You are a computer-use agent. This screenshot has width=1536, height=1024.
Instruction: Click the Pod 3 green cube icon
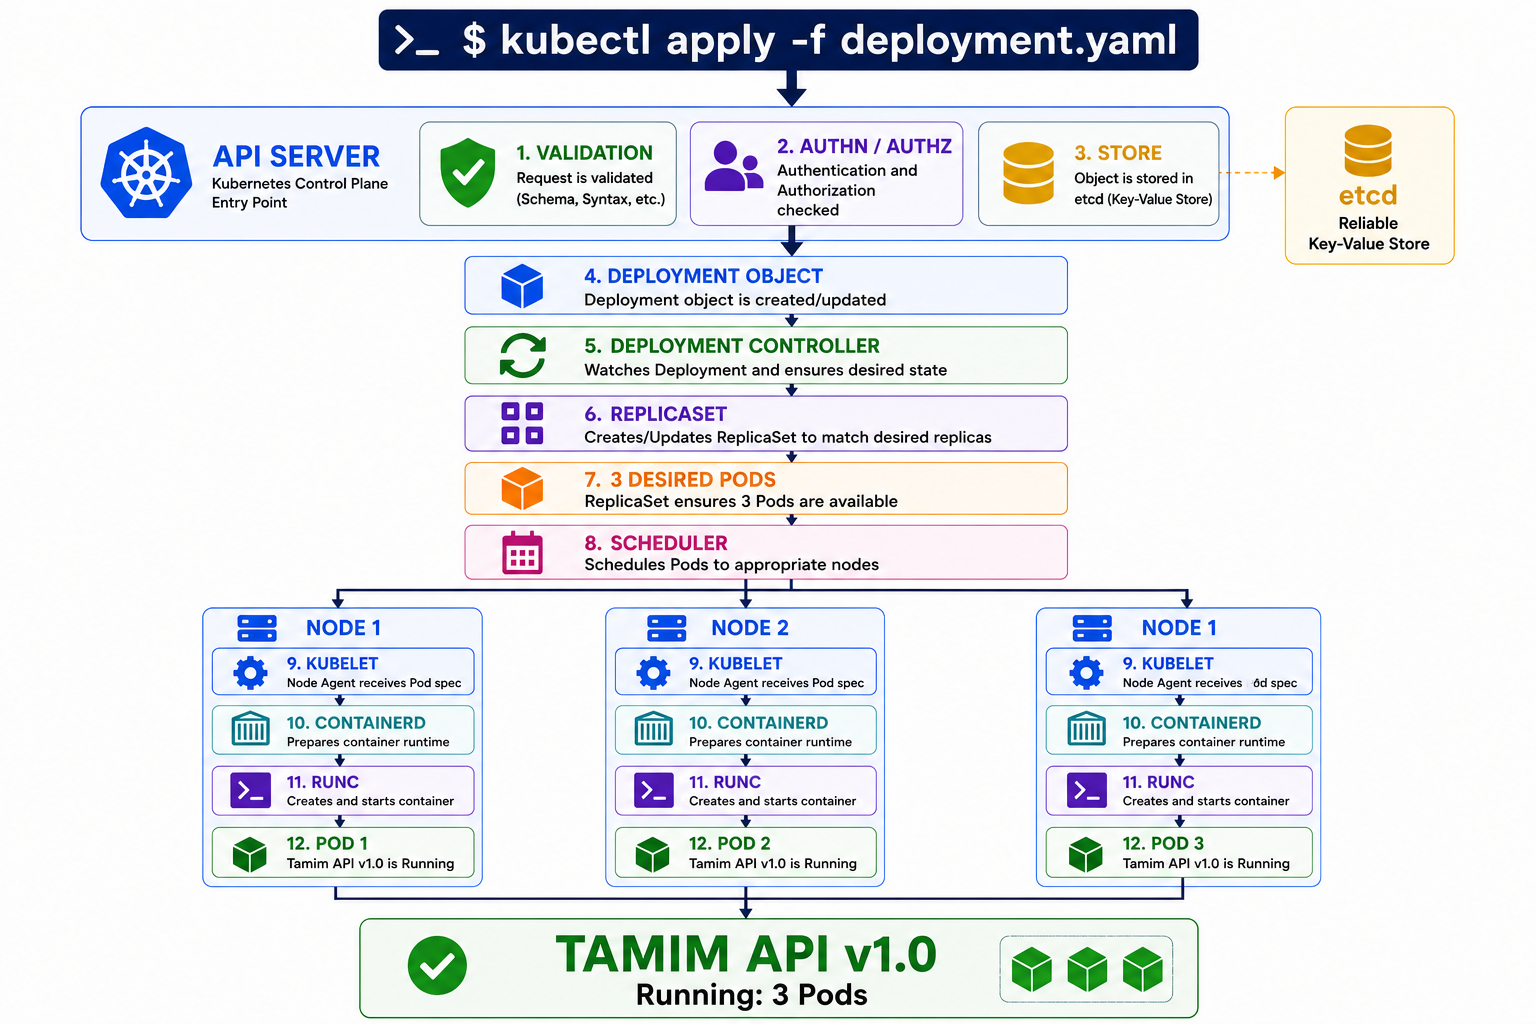[1085, 854]
